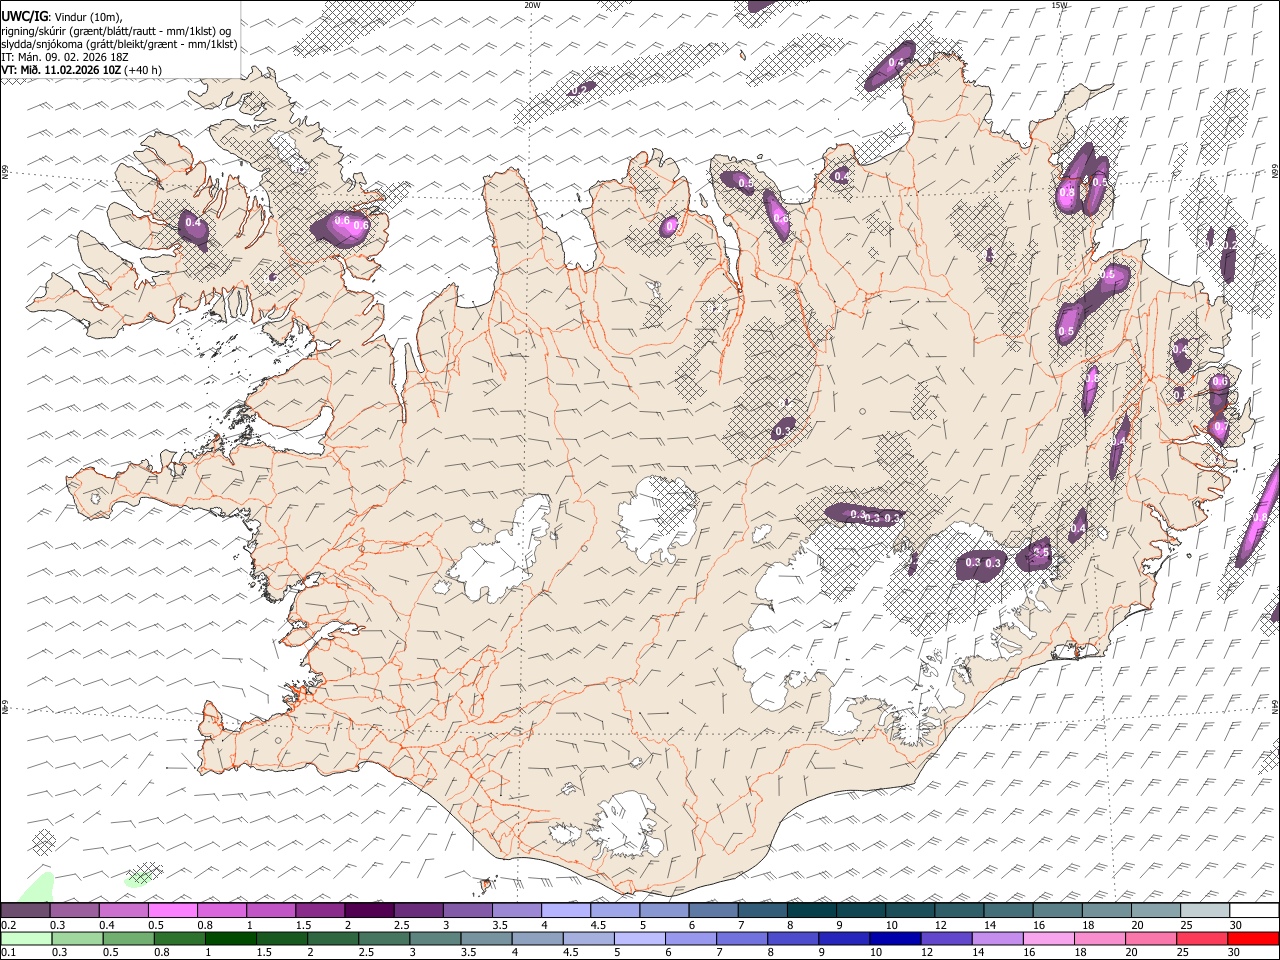Screen dimensions: 1280x960
Task: Click the 'slydda/snjókoma' legend description line
Action: pyautogui.click(x=119, y=44)
